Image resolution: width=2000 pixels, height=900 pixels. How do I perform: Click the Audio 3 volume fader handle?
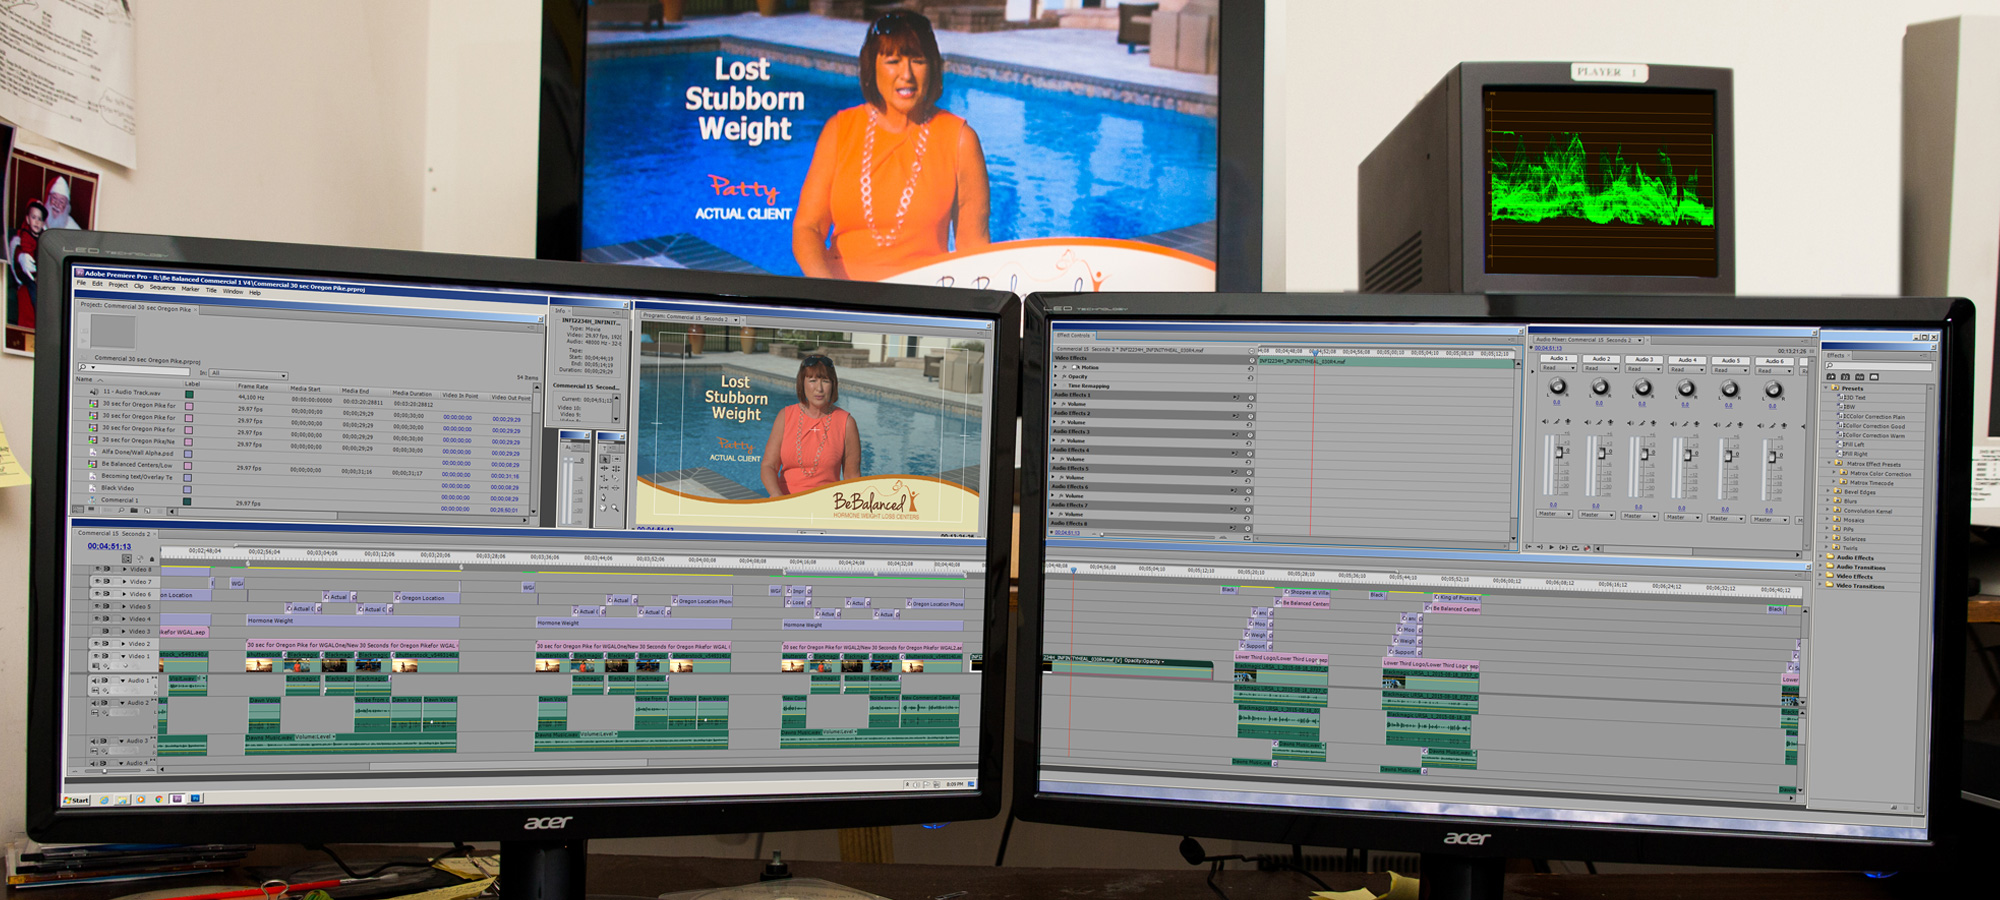[1645, 454]
